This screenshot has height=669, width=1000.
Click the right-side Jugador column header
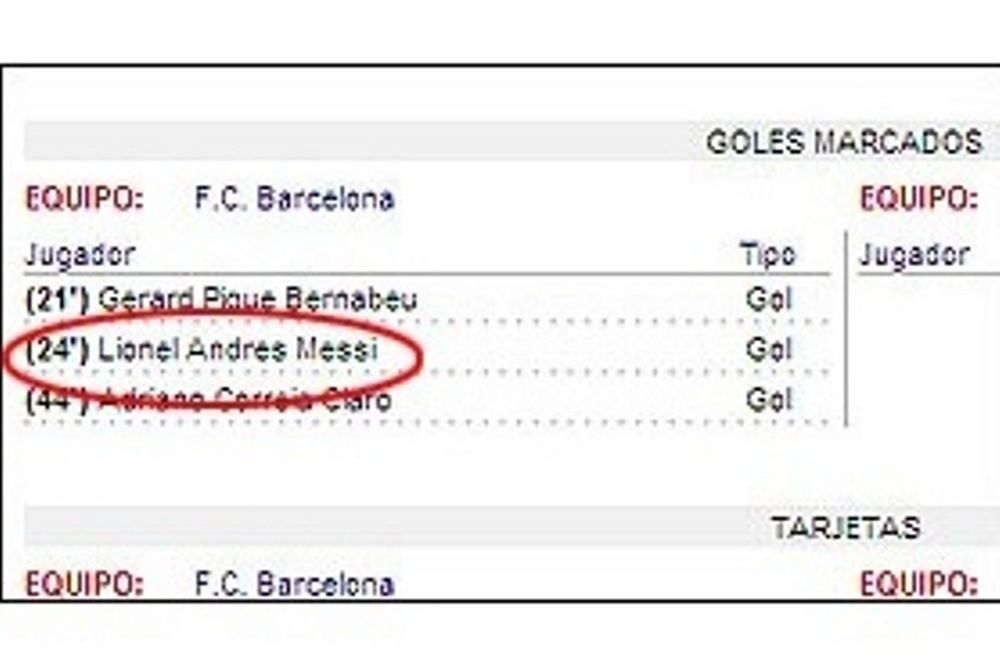(x=914, y=255)
